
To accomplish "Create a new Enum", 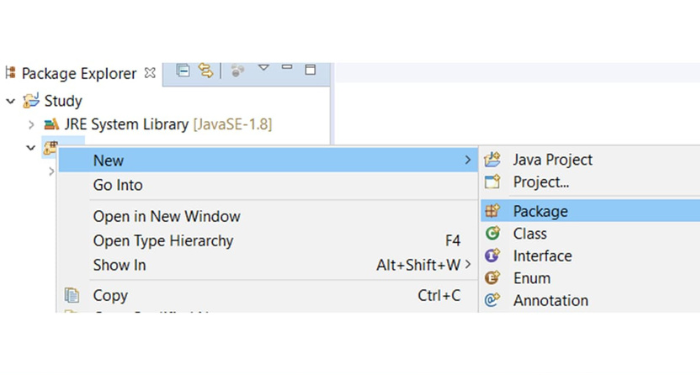I will (x=590, y=278).
